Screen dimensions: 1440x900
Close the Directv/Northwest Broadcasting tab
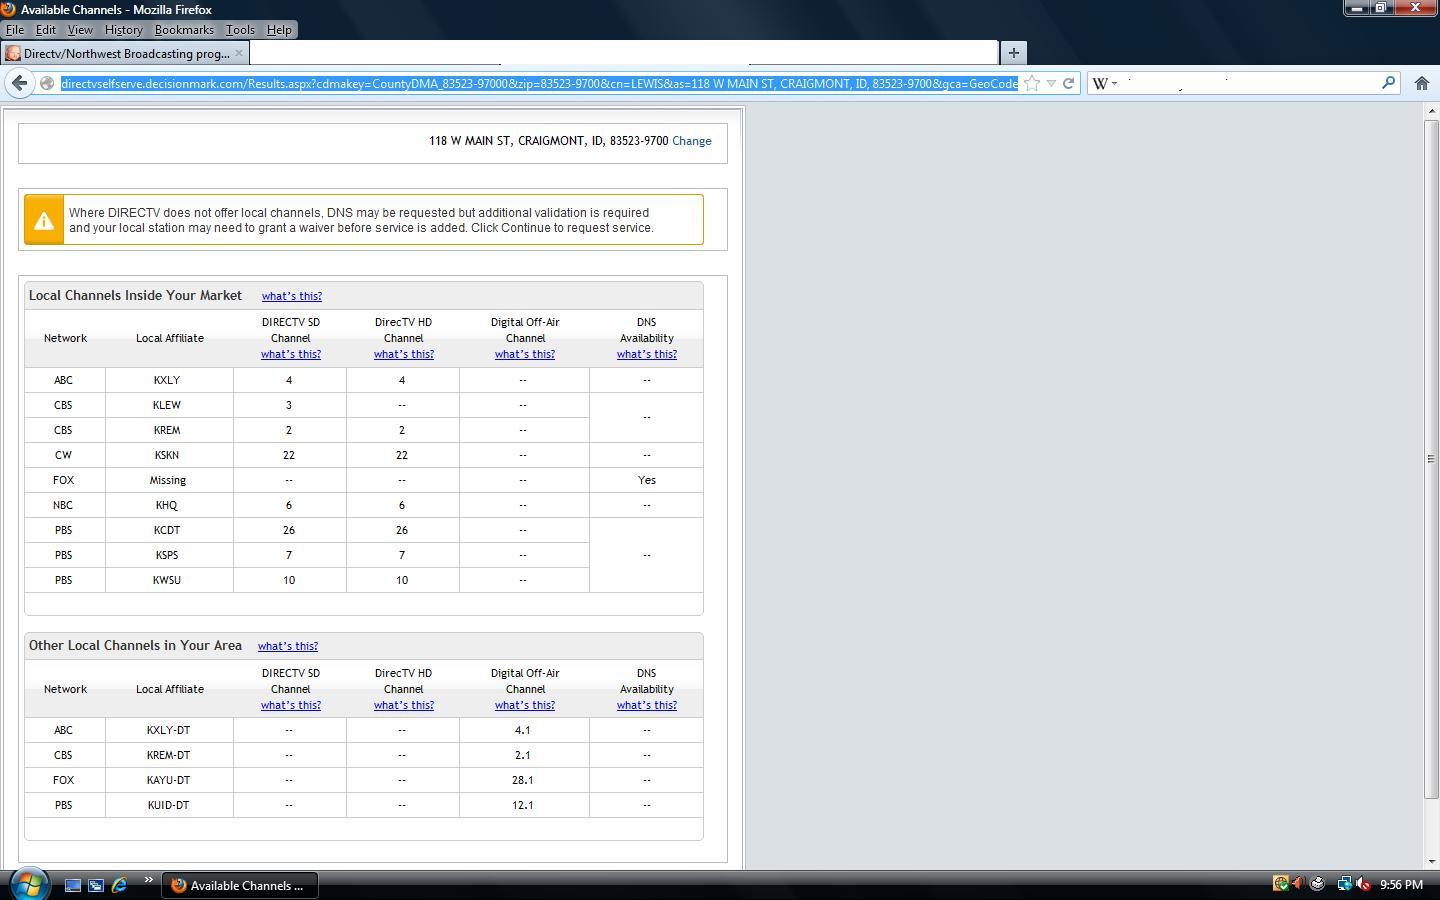[238, 53]
